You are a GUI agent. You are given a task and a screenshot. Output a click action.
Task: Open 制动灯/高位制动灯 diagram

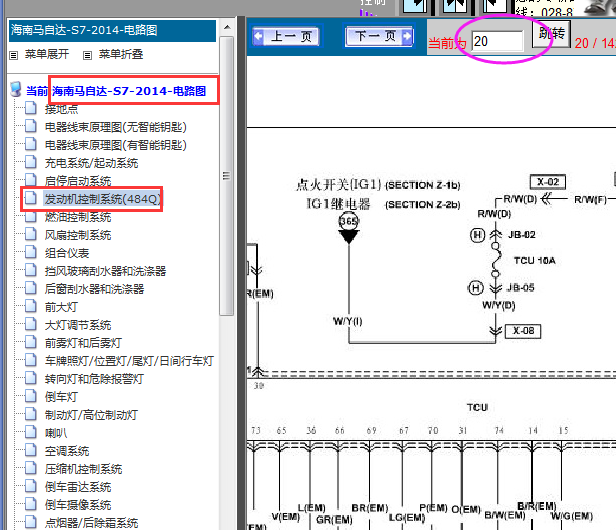tap(91, 415)
